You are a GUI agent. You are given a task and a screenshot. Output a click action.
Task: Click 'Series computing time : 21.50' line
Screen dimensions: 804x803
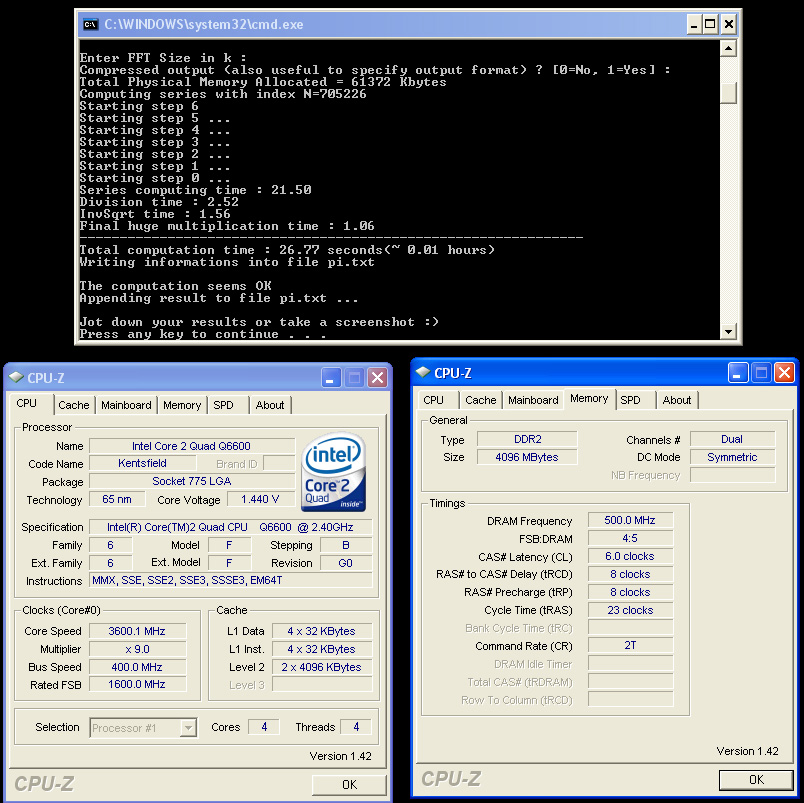click(195, 190)
